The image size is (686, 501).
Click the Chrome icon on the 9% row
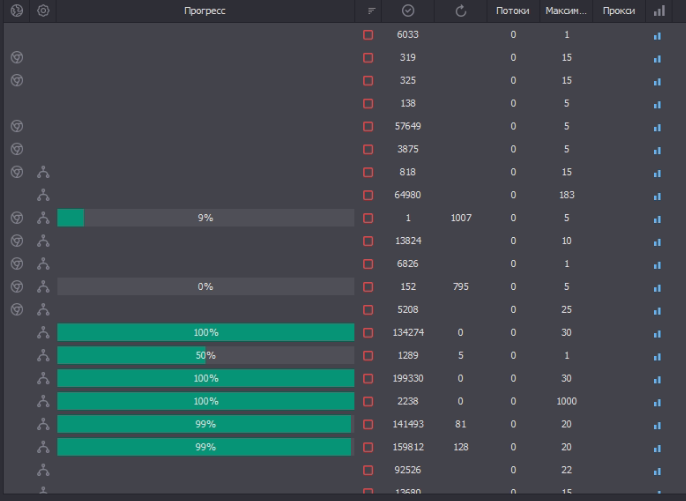tap(16, 218)
